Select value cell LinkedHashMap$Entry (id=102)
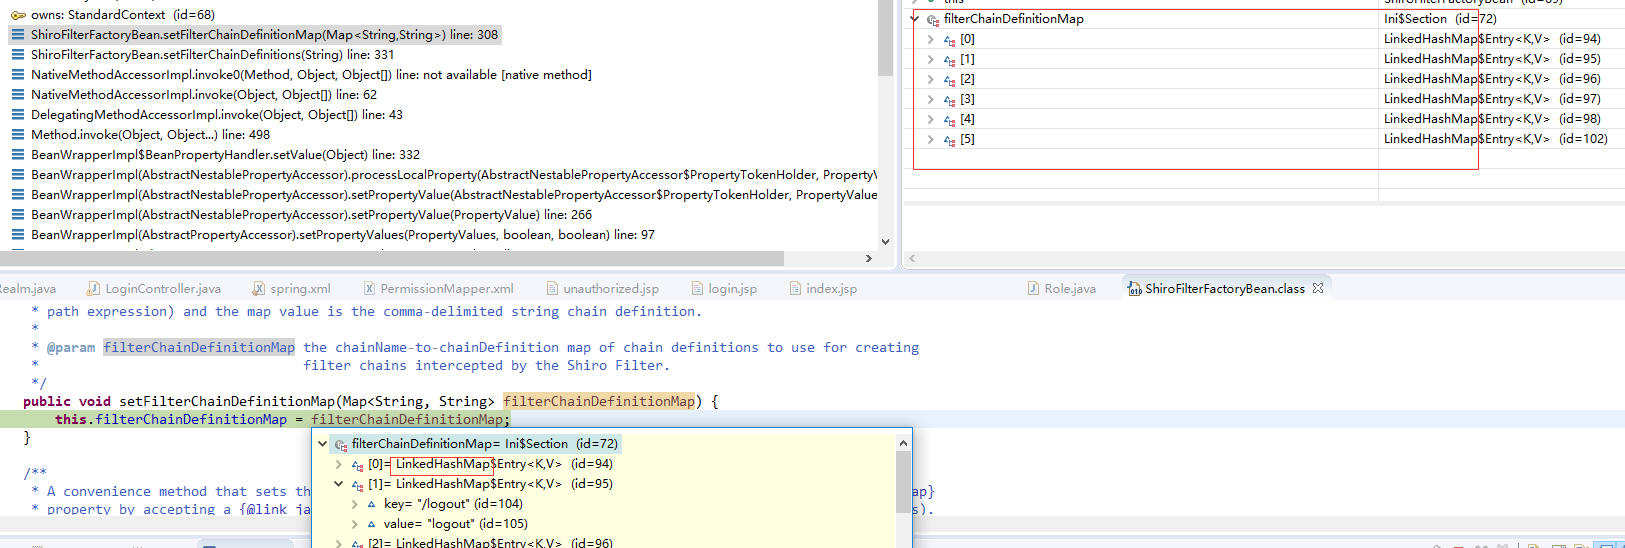The width and height of the screenshot is (1625, 548). (x=1496, y=139)
